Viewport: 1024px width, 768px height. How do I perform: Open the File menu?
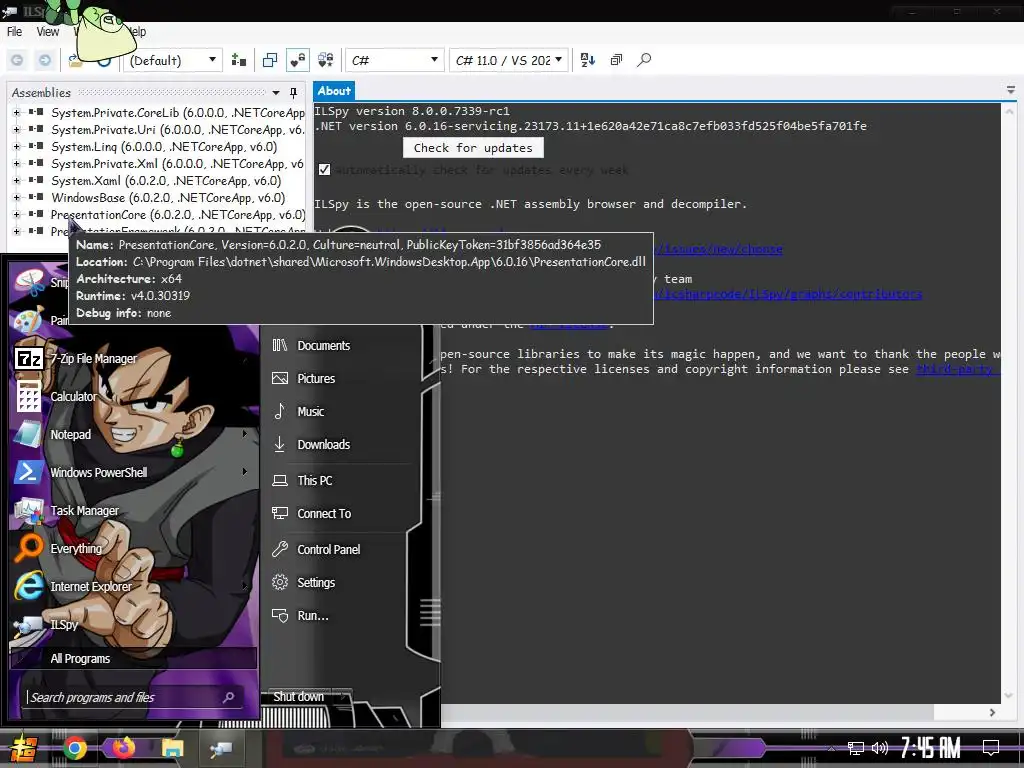click(x=14, y=31)
